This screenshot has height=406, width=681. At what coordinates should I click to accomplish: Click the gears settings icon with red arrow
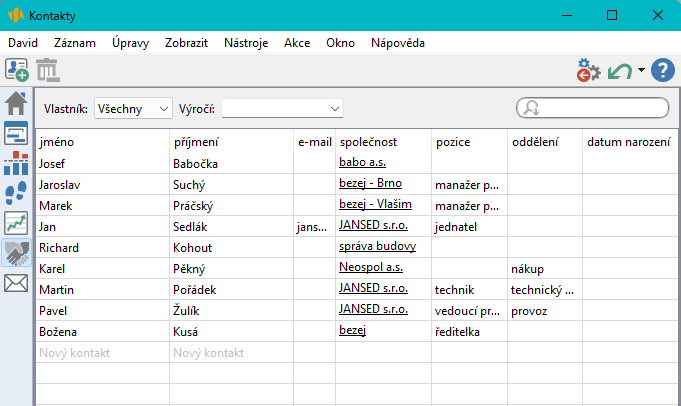click(x=588, y=70)
